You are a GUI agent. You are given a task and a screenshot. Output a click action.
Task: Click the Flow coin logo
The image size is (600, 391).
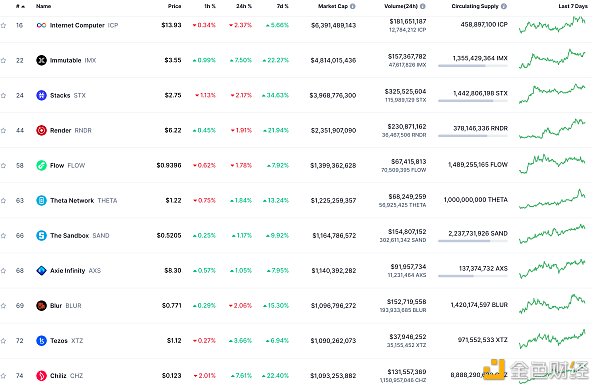[41, 165]
